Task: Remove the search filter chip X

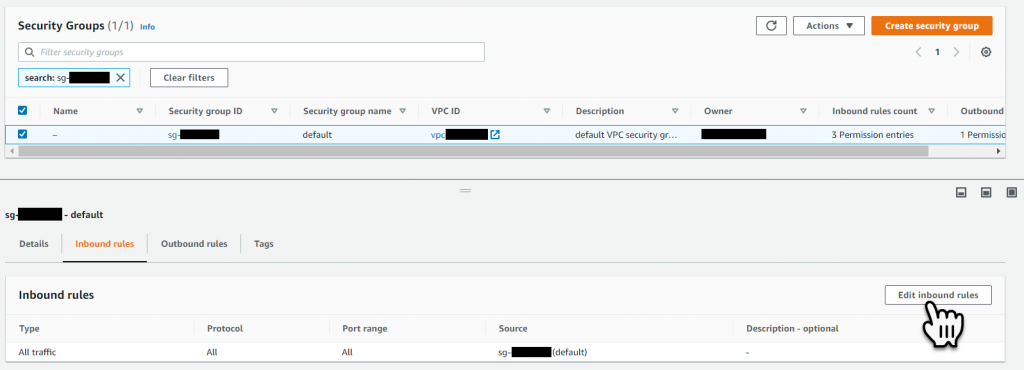Action: click(x=120, y=78)
